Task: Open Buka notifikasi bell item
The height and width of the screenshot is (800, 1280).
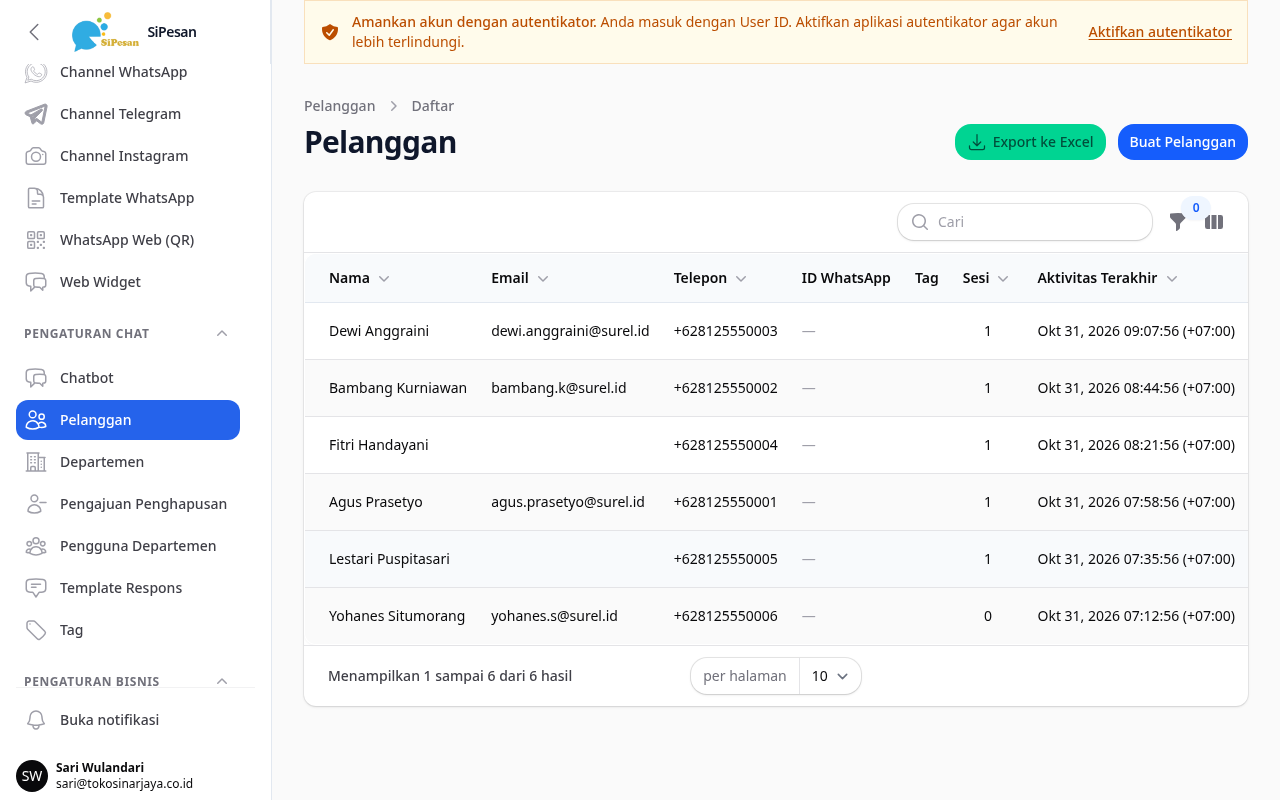Action: click(128, 720)
